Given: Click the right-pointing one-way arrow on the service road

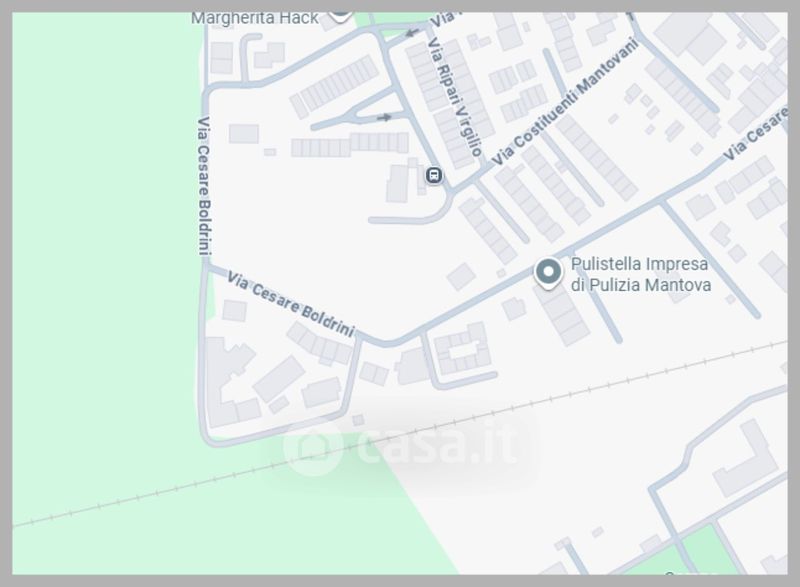Looking at the screenshot, I should (x=384, y=117).
